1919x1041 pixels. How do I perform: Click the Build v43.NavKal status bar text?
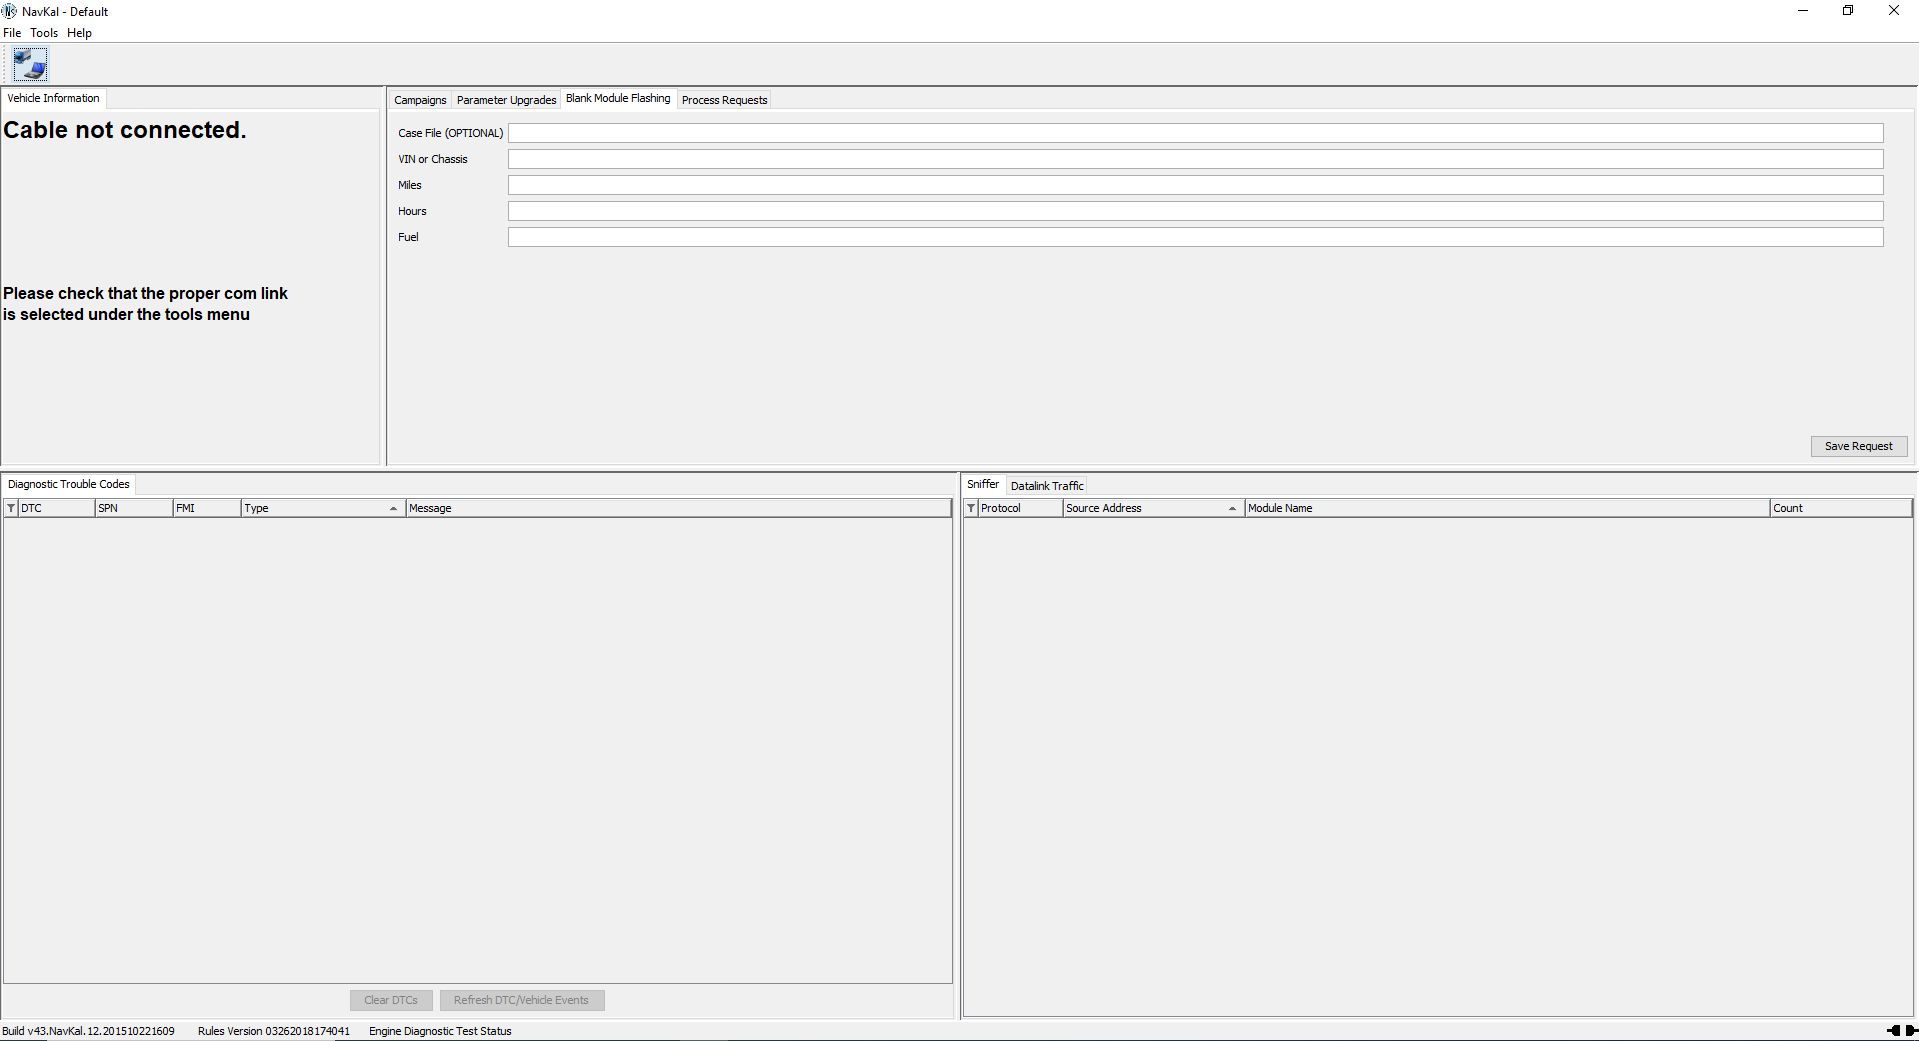click(88, 1031)
